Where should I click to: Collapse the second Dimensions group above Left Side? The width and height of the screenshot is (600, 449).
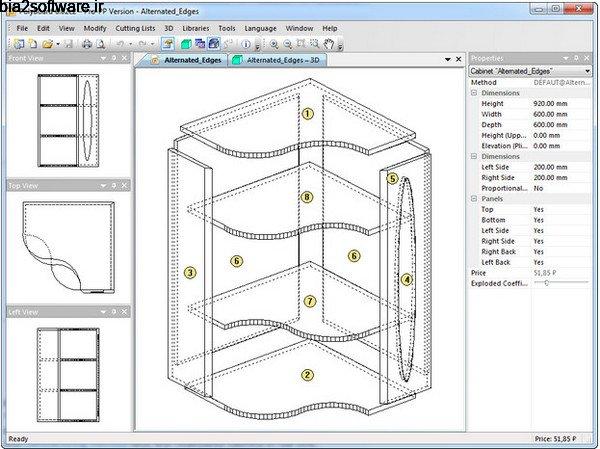coord(474,157)
